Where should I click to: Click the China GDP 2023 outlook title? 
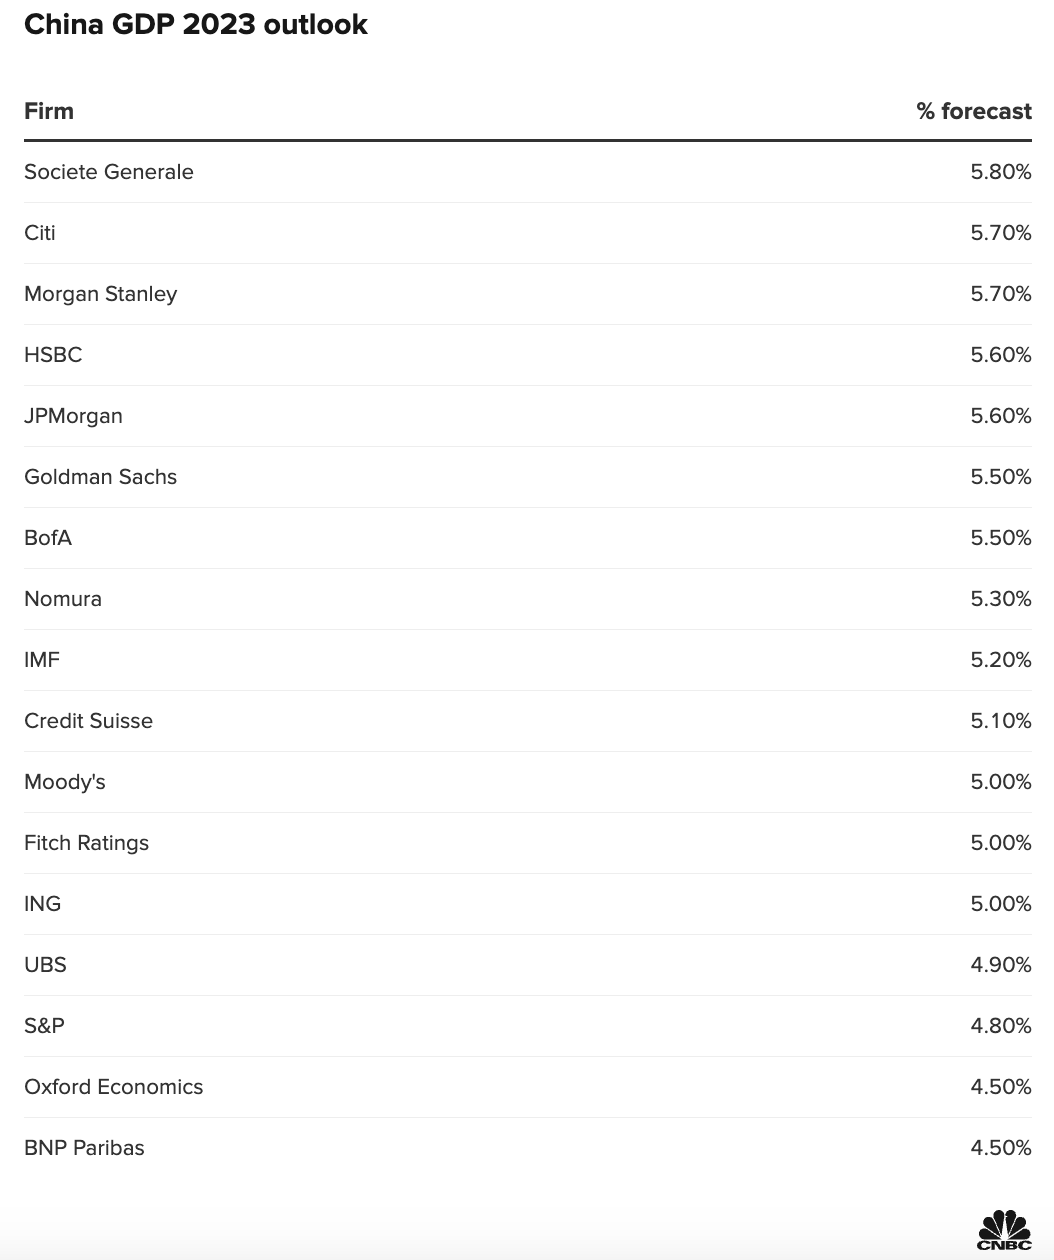196,25
